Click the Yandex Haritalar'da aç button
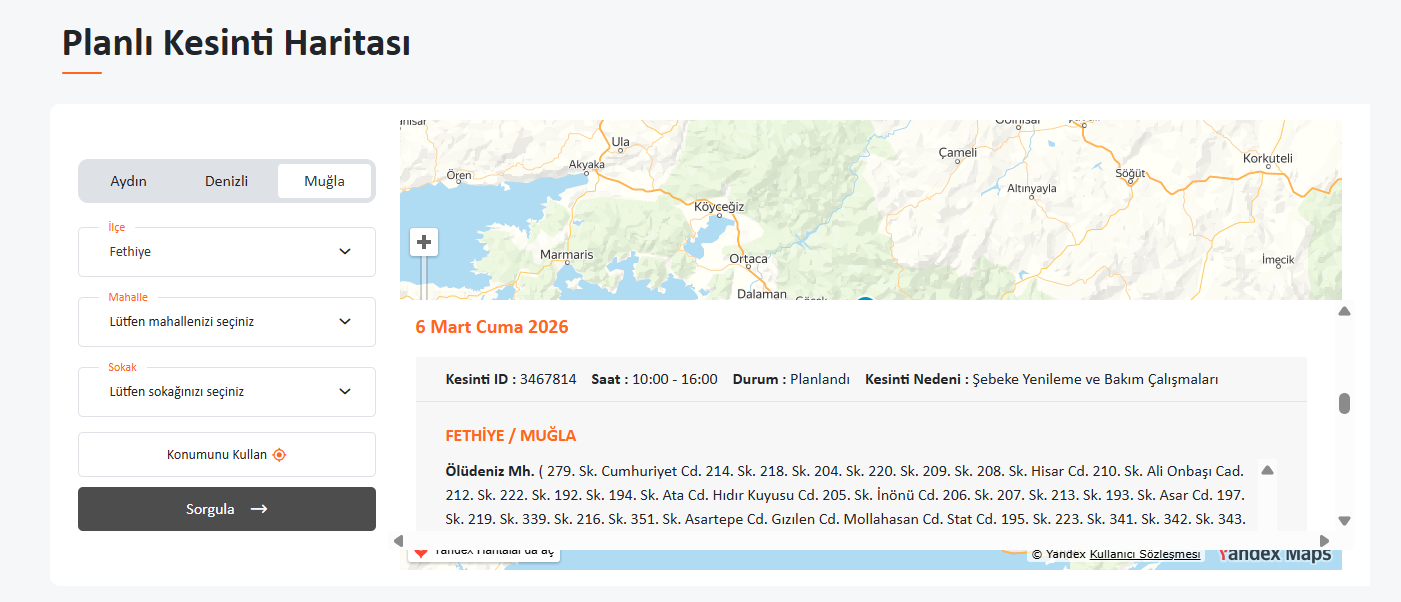The width and height of the screenshot is (1401, 602). 484,552
